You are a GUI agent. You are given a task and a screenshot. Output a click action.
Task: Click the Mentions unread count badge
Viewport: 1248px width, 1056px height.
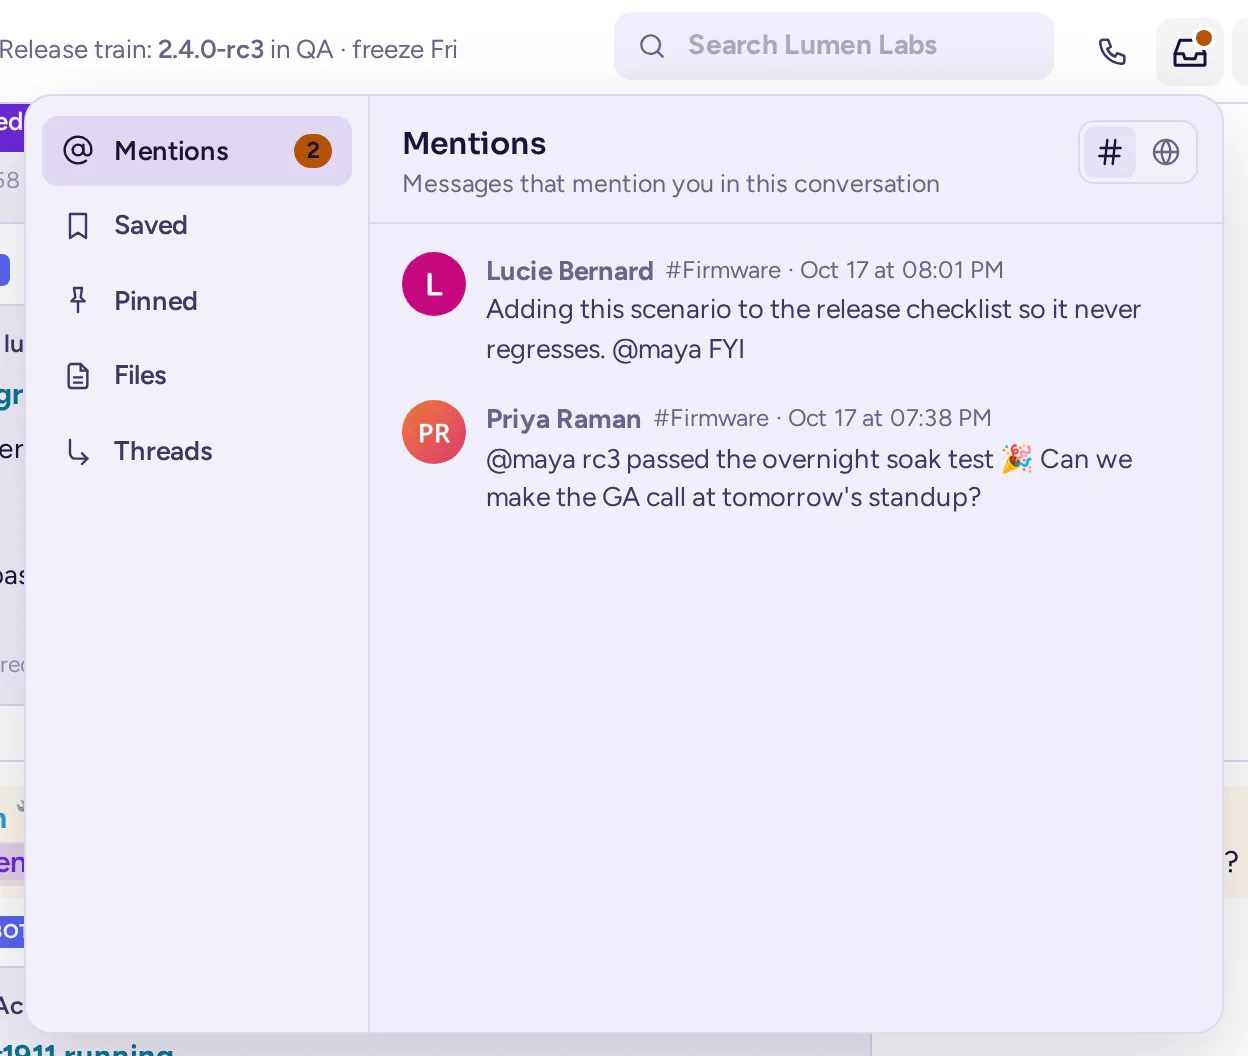point(313,151)
